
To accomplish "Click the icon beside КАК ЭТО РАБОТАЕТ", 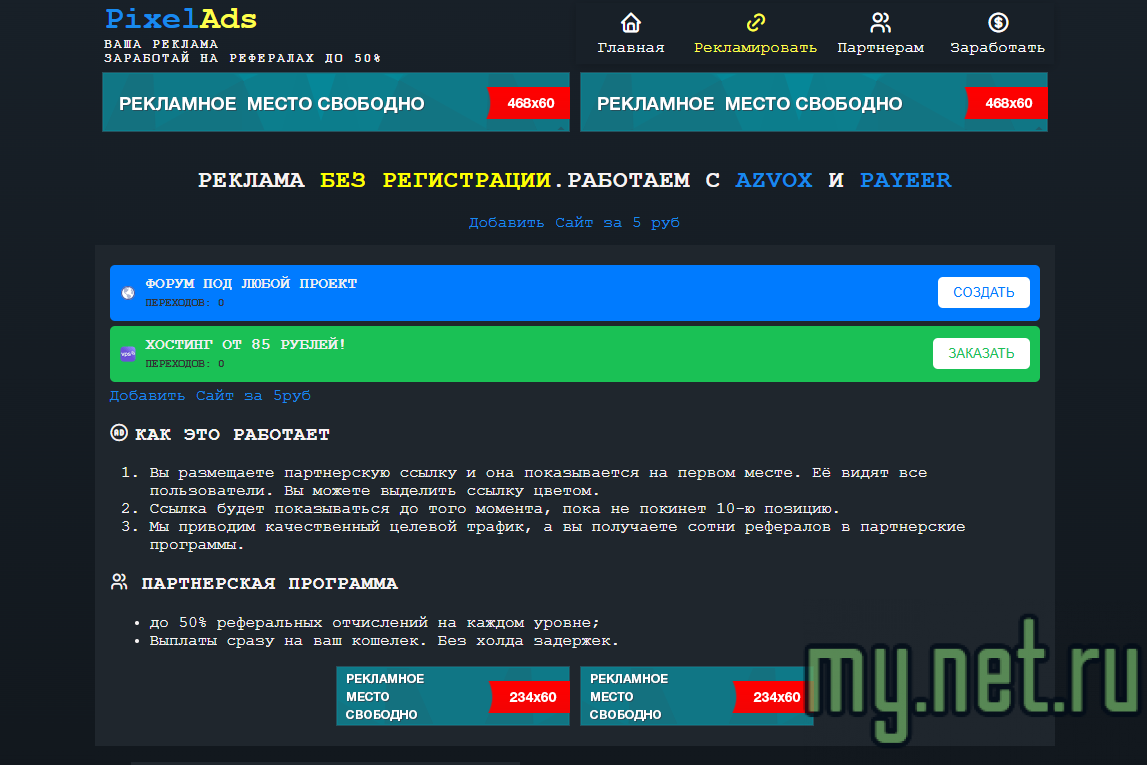I will click(x=119, y=433).
